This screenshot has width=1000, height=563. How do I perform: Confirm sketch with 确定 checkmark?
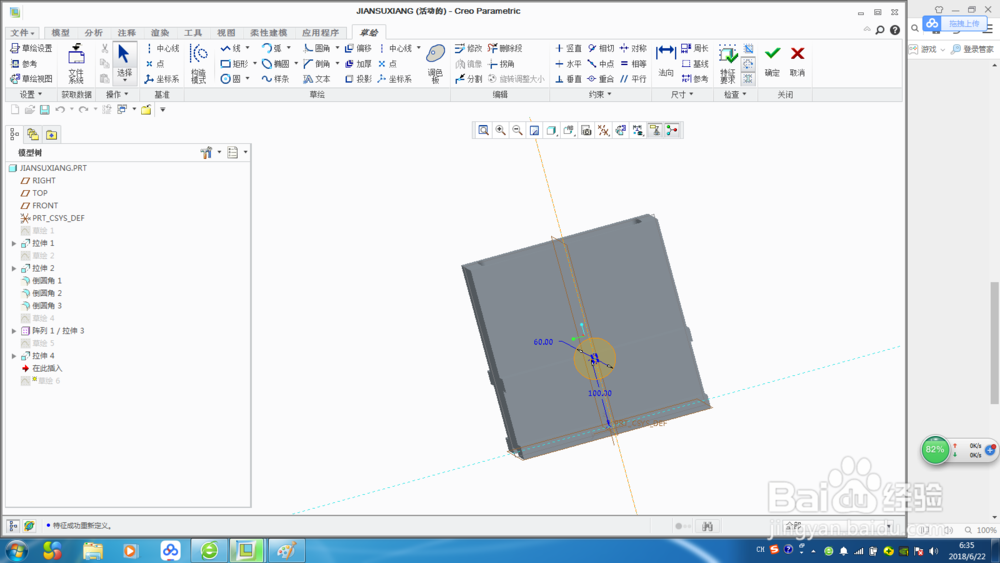772,61
